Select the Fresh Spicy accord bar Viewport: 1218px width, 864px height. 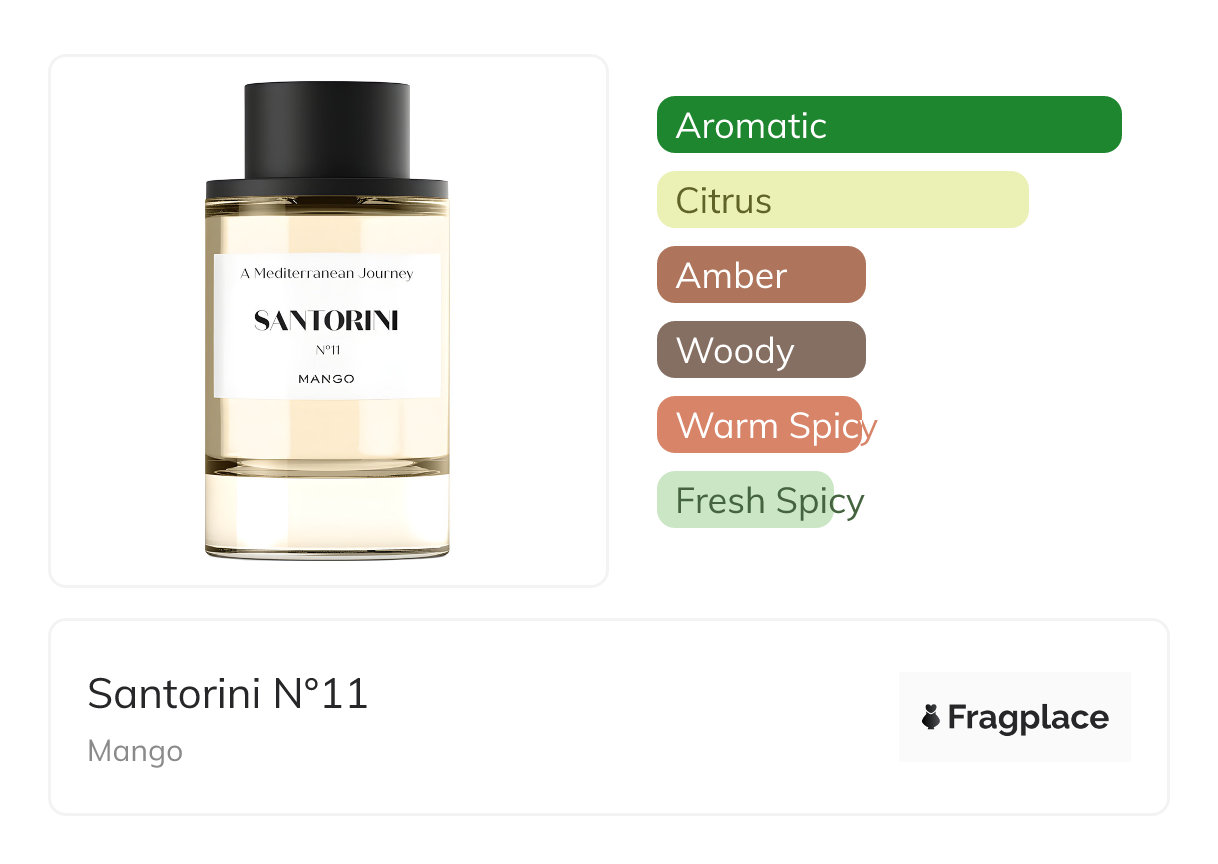[745, 500]
